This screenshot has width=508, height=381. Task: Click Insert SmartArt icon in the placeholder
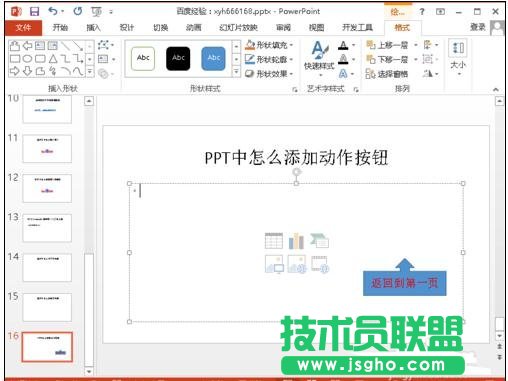[x=319, y=241]
